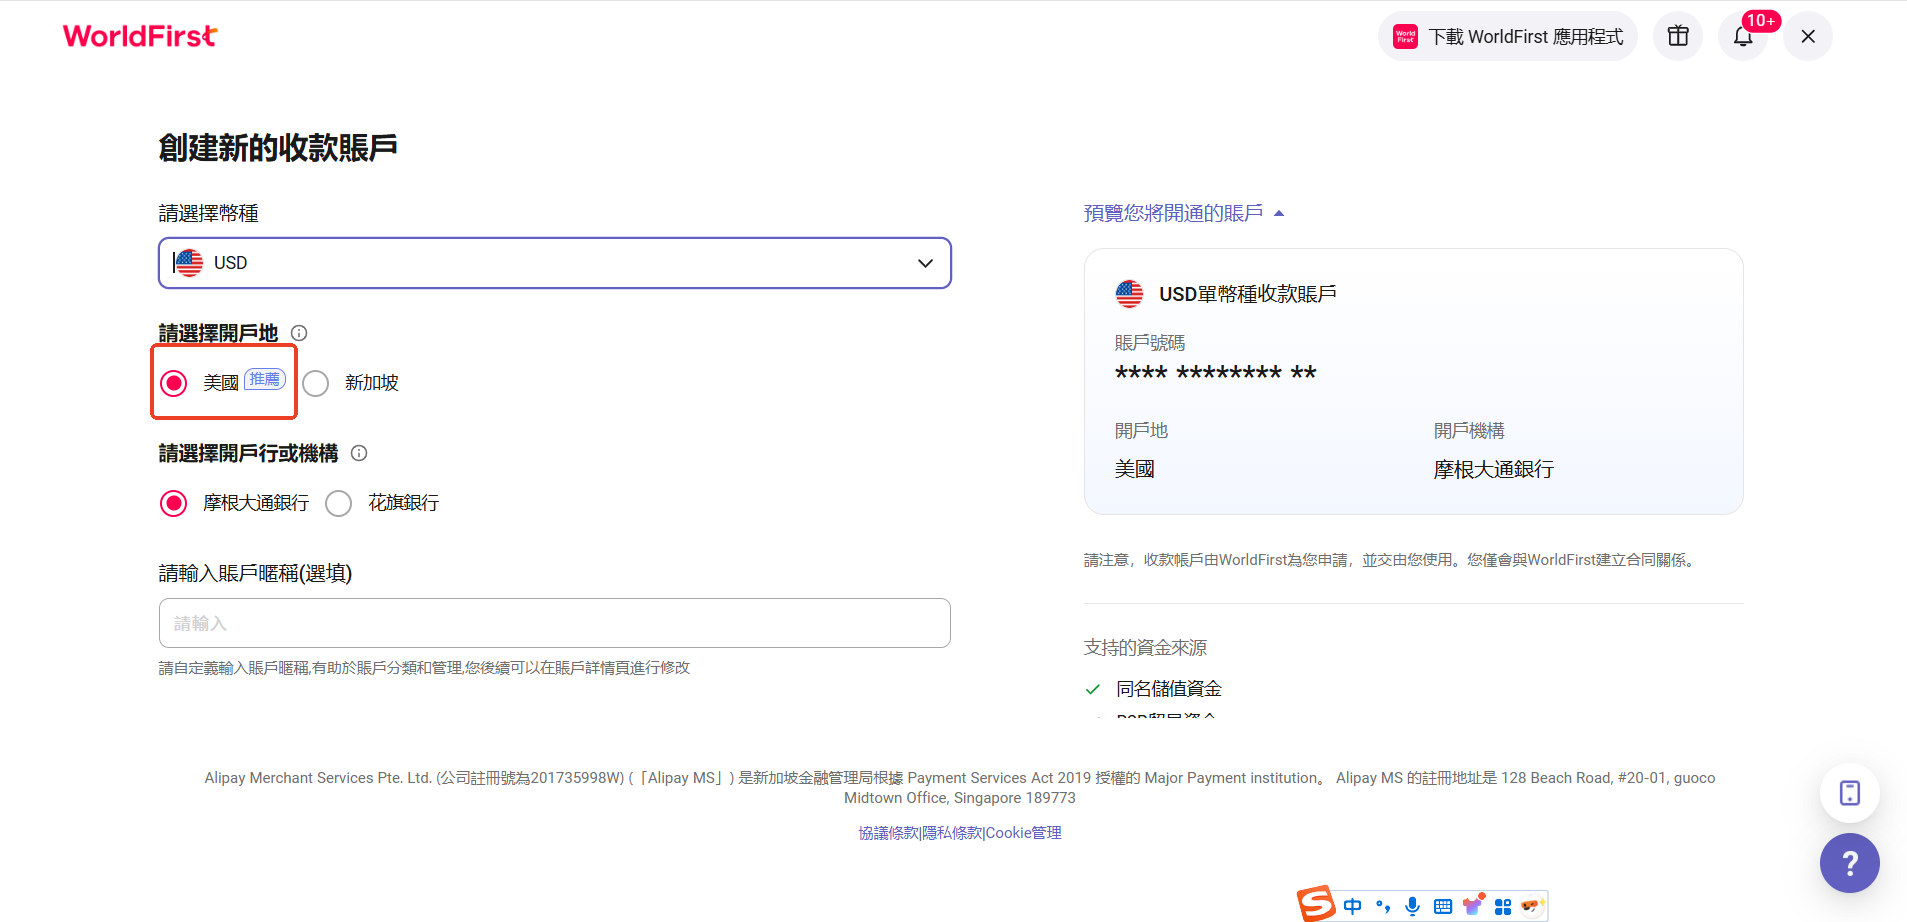Click the USD單幣種收款賬戶 heading
The image size is (1907, 922).
(1248, 294)
